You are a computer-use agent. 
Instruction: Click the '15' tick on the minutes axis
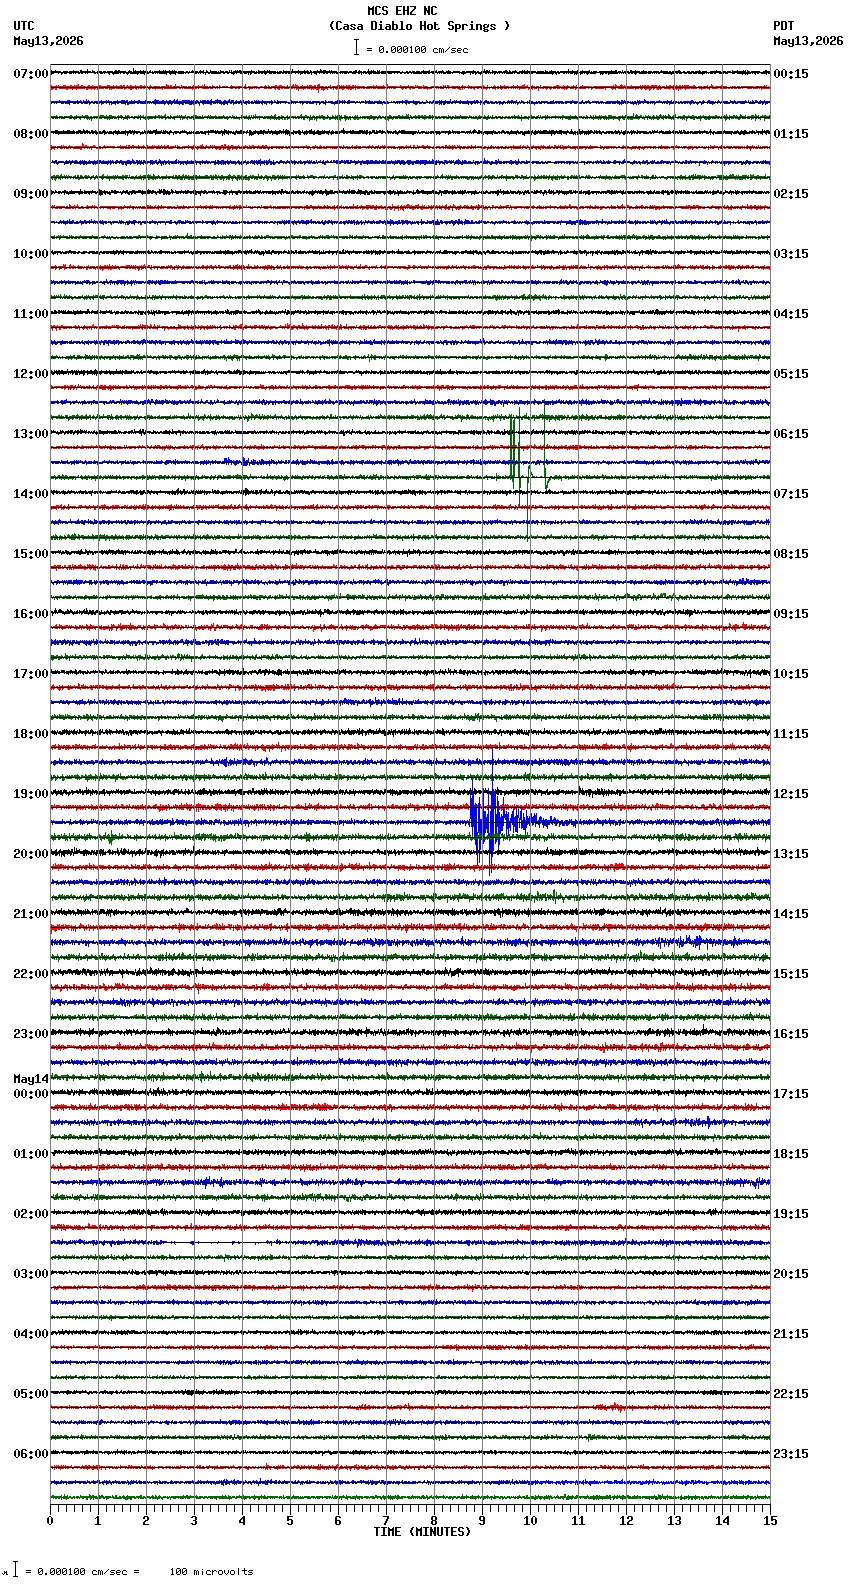(770, 1521)
